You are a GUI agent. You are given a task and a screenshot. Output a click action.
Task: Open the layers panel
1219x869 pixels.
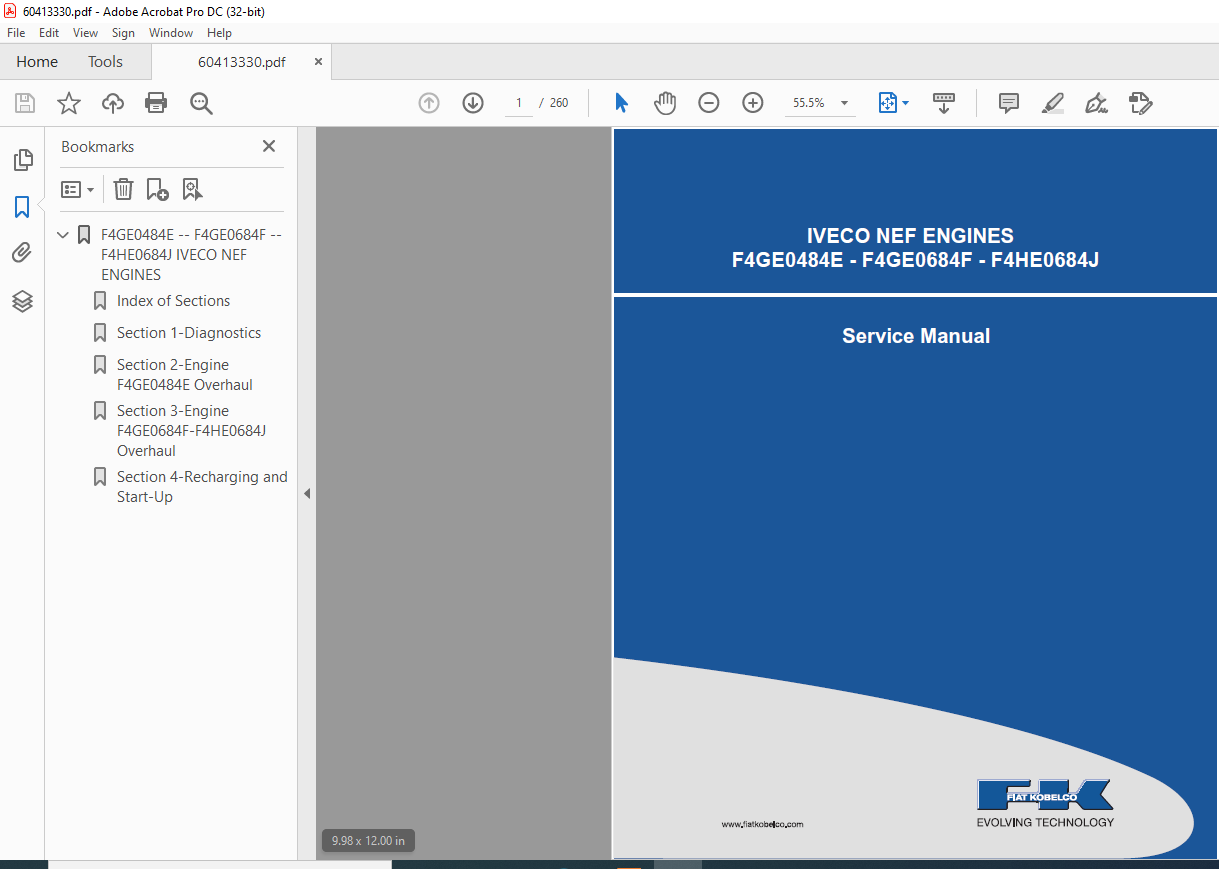pos(22,300)
